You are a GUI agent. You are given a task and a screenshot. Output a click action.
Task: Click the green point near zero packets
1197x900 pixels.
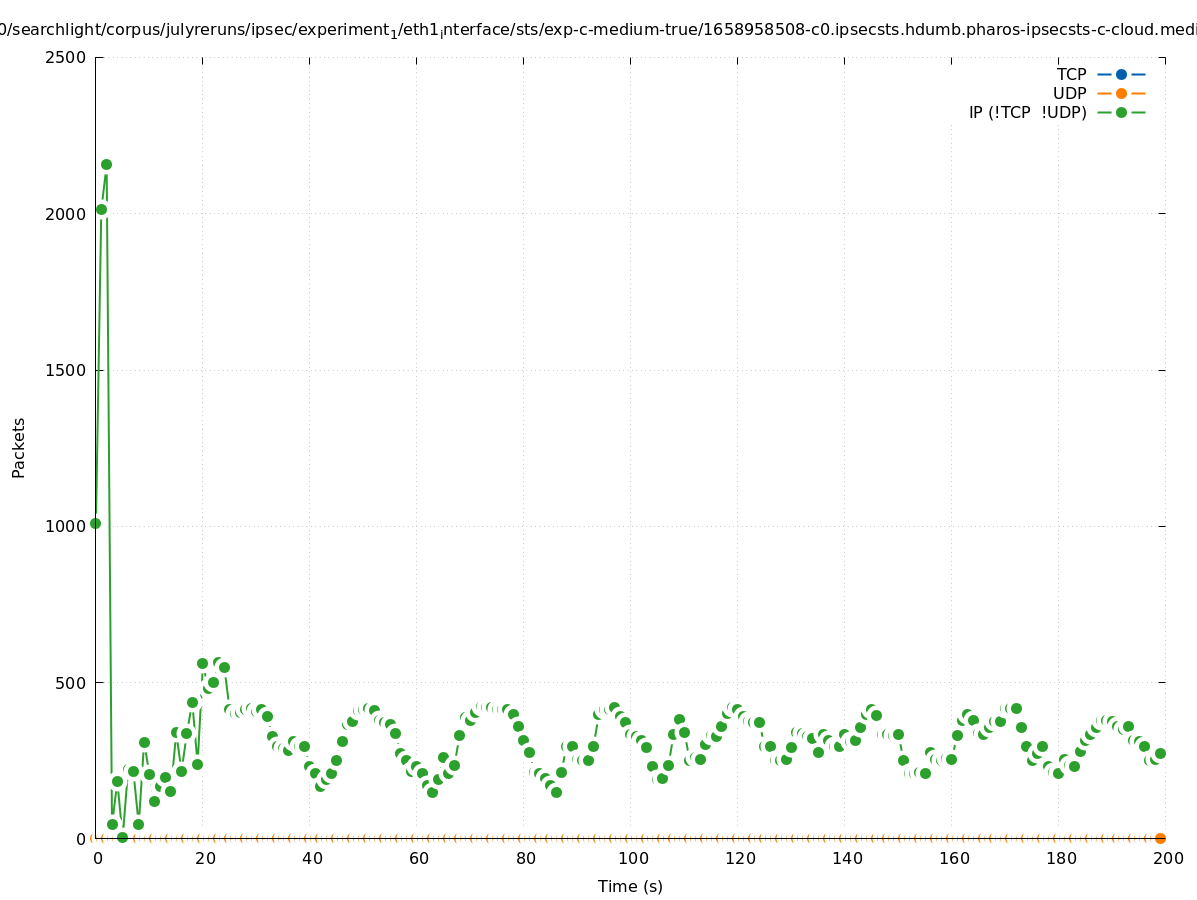pos(122,837)
